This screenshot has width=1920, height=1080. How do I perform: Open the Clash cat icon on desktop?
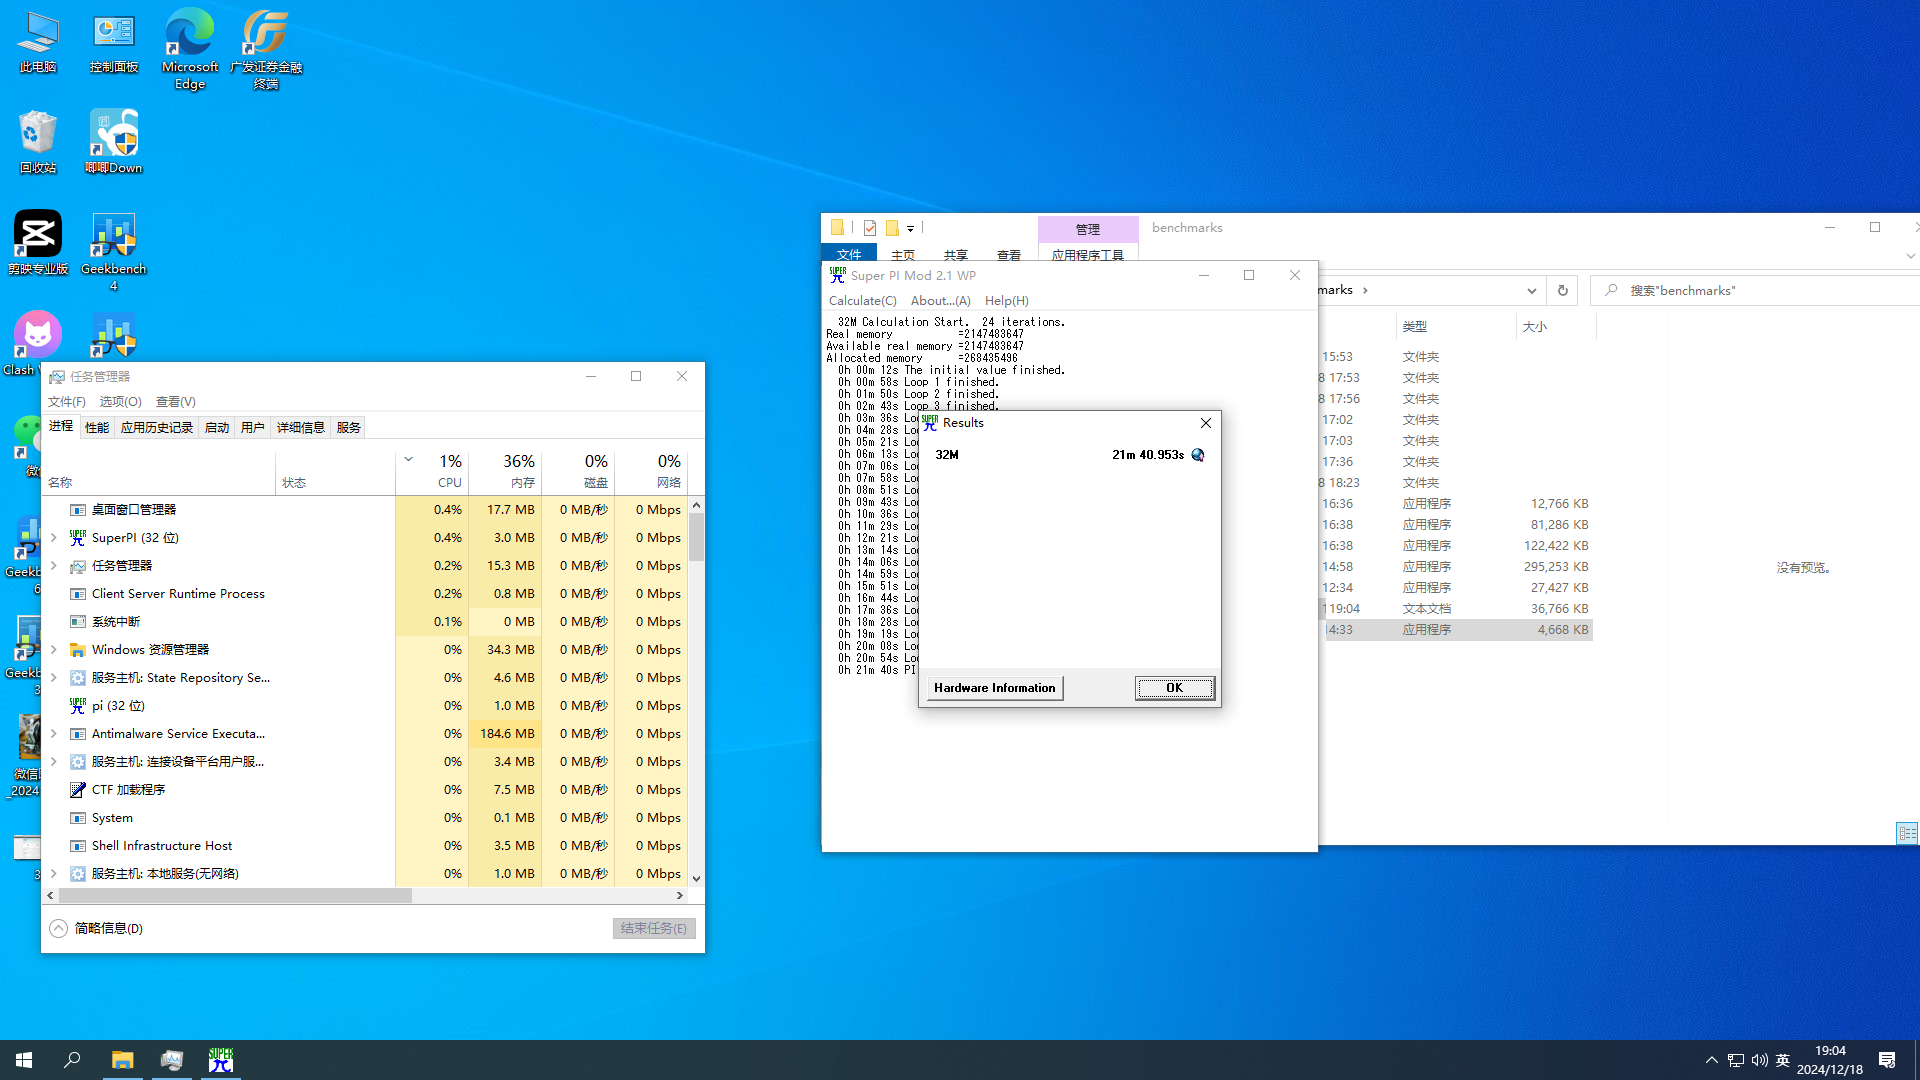(38, 335)
